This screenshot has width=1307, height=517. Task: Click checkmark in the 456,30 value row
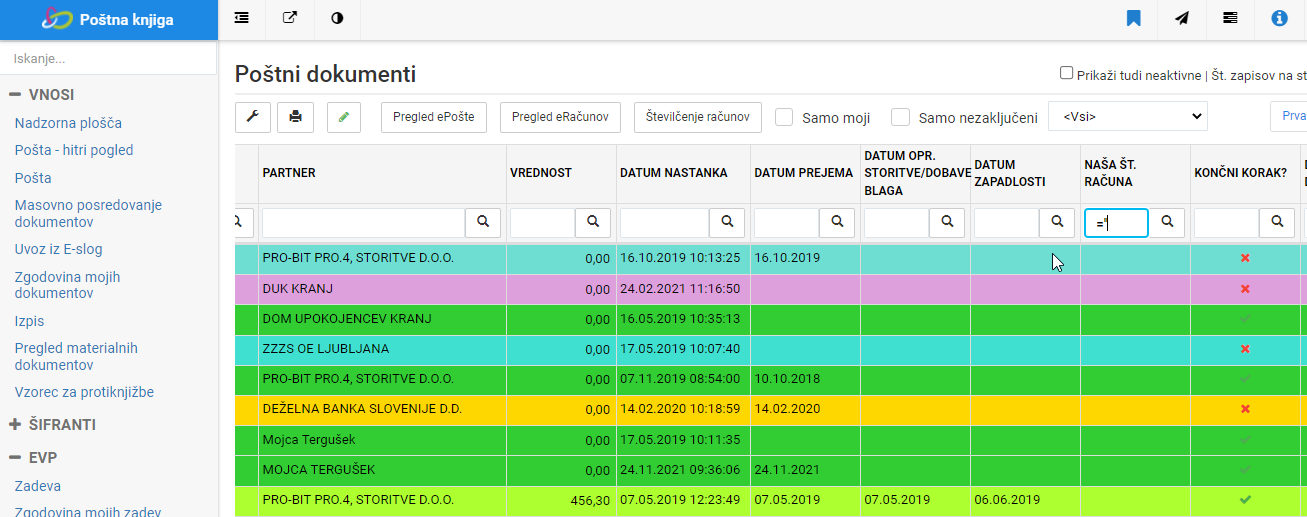[x=1245, y=499]
